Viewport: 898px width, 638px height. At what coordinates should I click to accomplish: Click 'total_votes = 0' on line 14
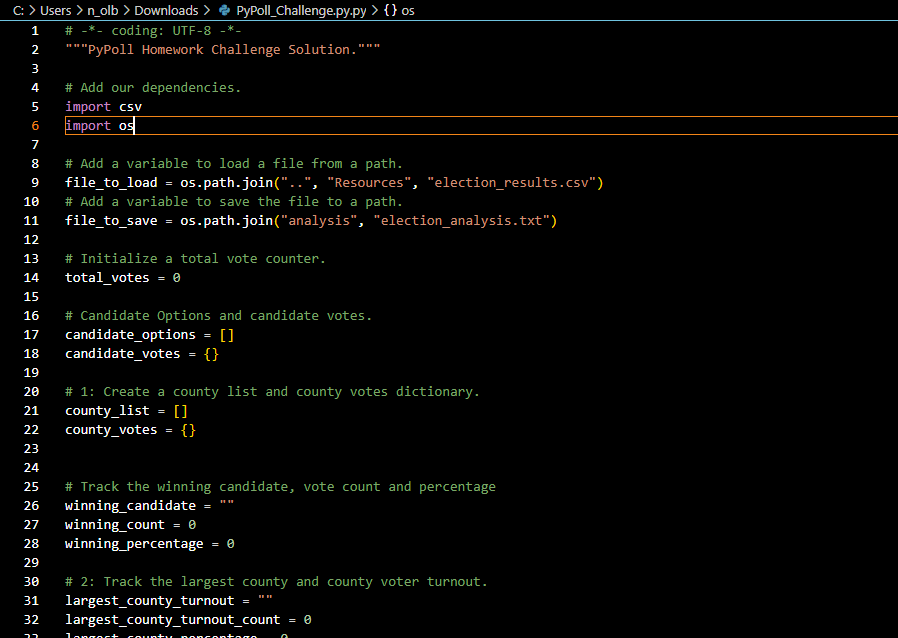point(123,278)
